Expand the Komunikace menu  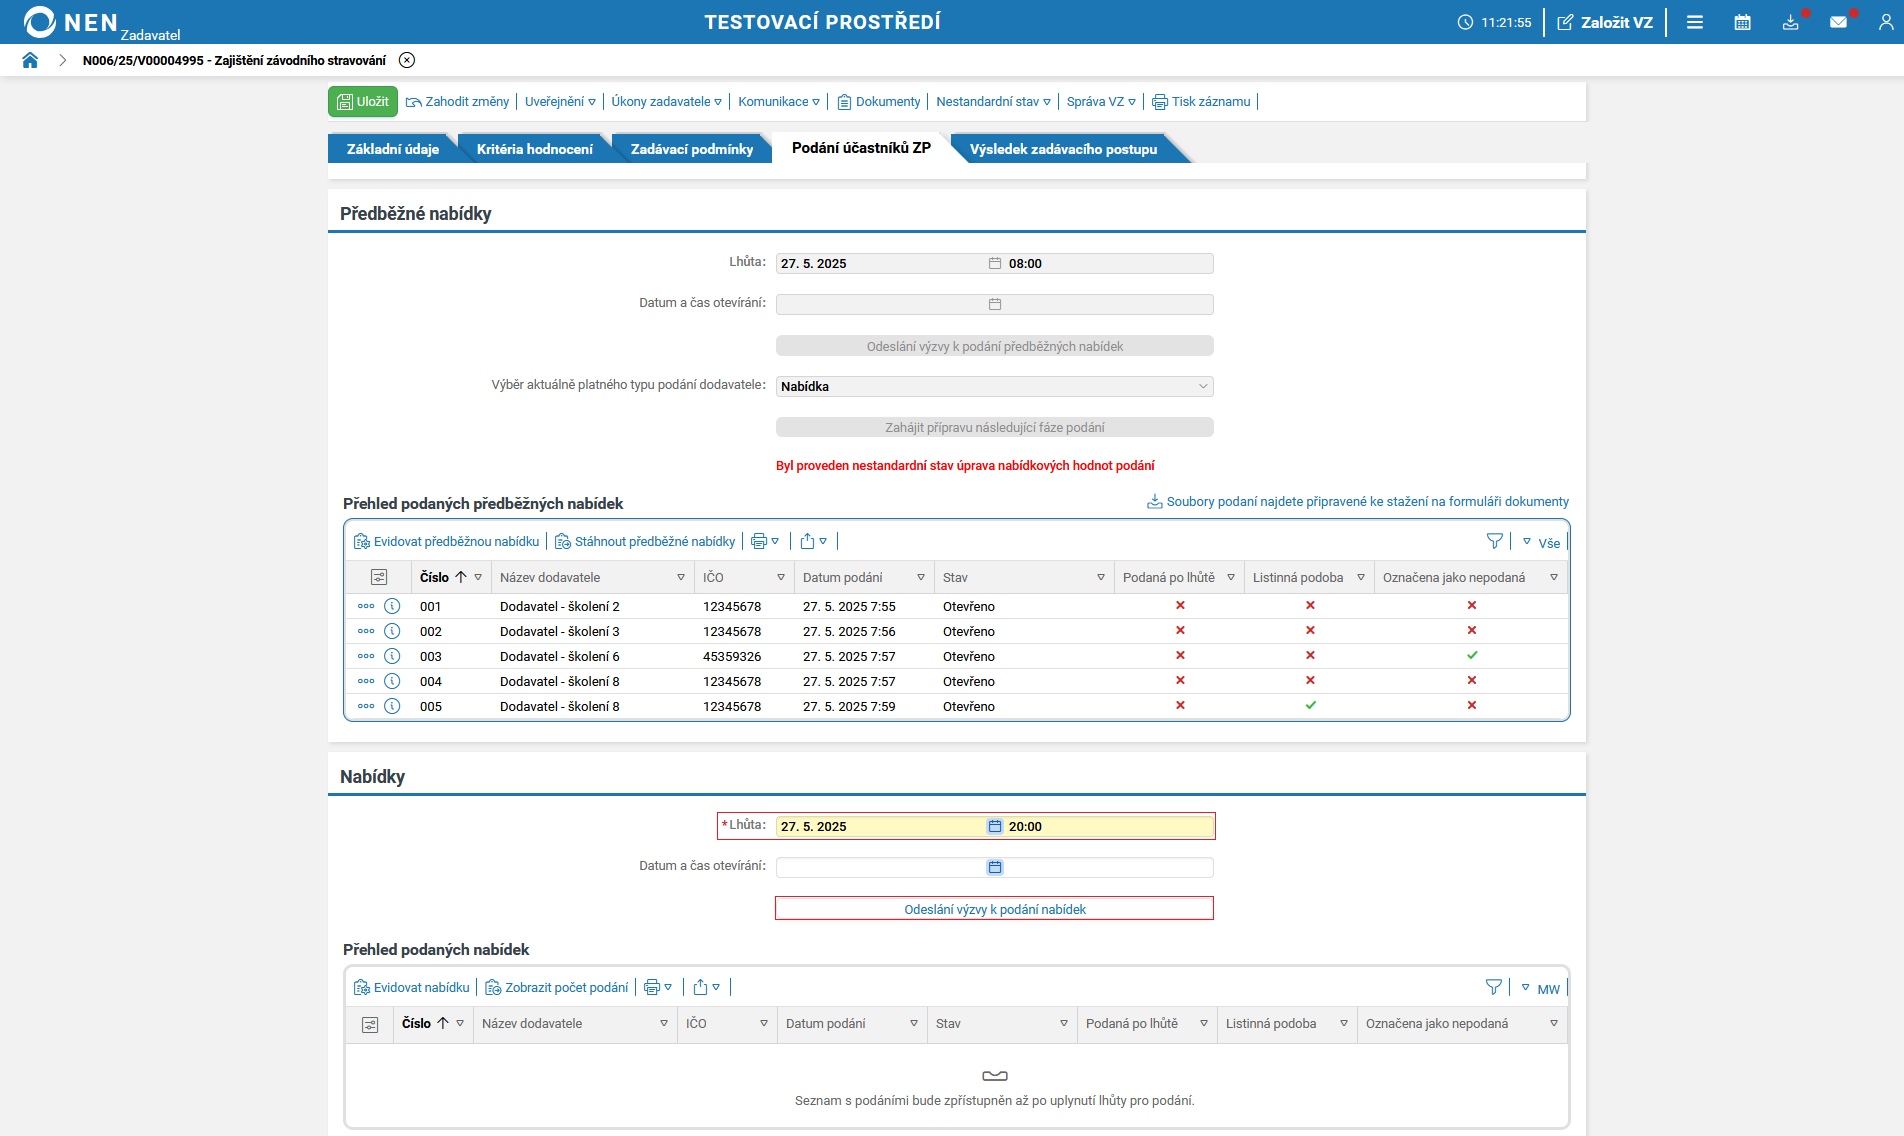click(779, 102)
